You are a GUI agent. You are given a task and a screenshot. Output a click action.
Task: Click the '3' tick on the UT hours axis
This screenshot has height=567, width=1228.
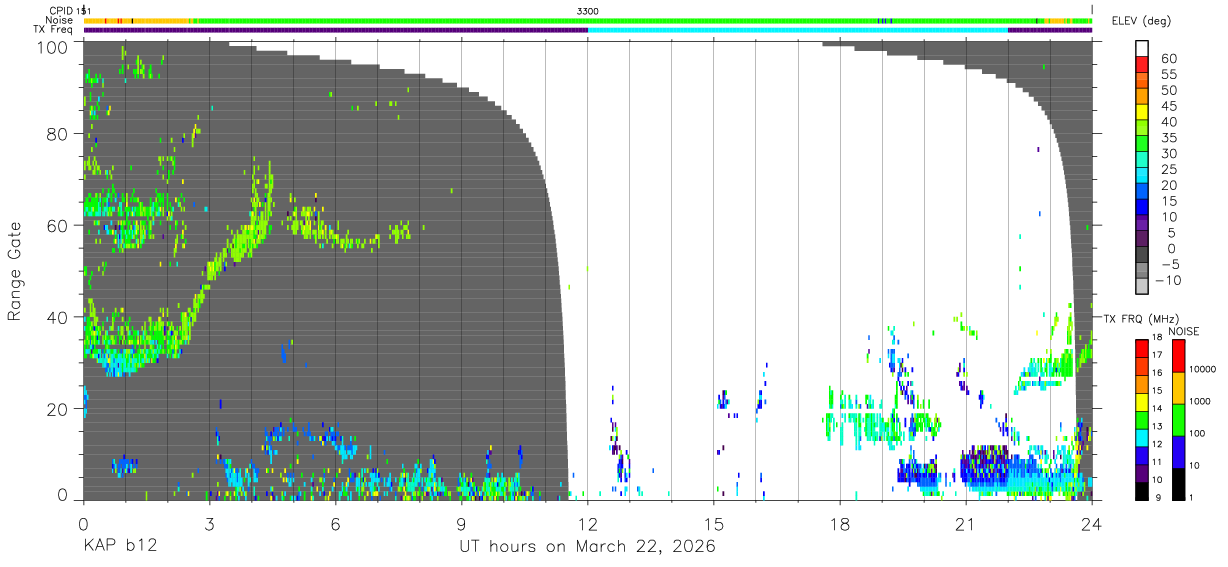[x=209, y=523]
